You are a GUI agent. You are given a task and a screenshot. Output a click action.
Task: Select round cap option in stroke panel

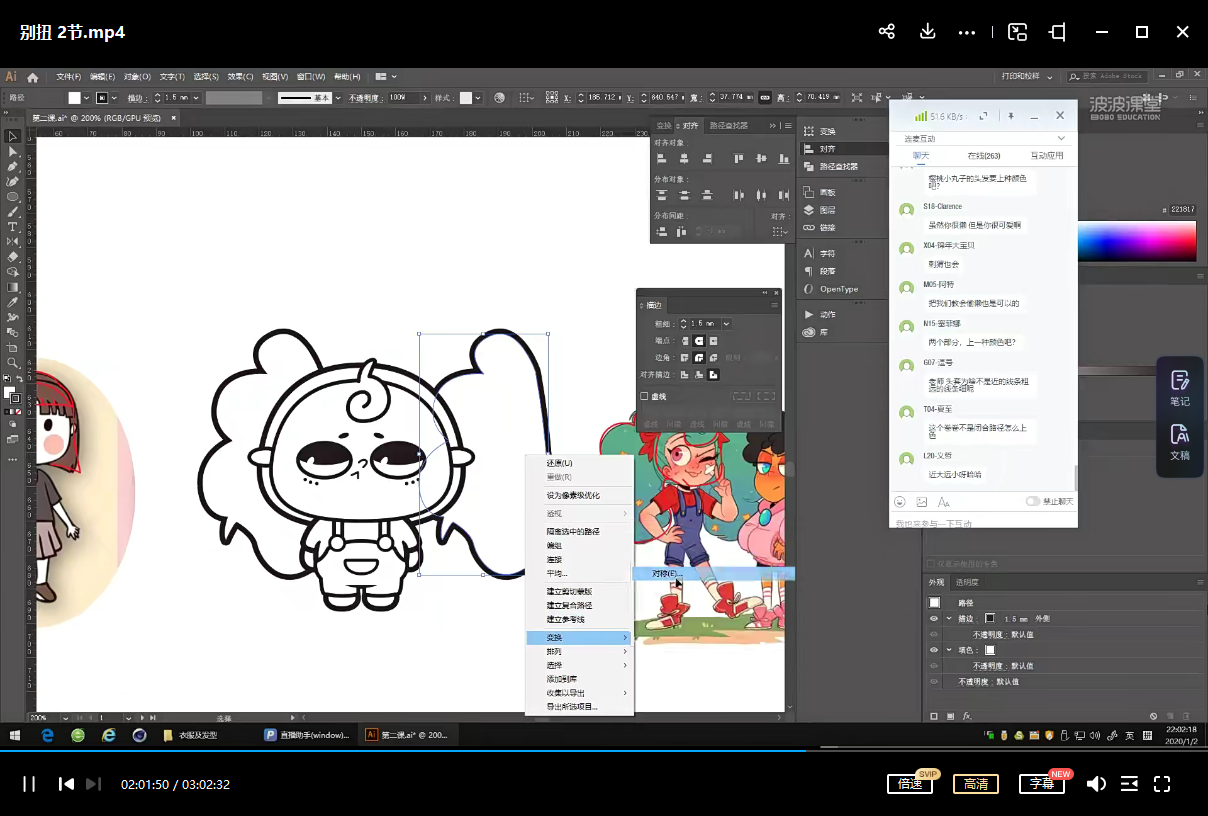pos(699,341)
